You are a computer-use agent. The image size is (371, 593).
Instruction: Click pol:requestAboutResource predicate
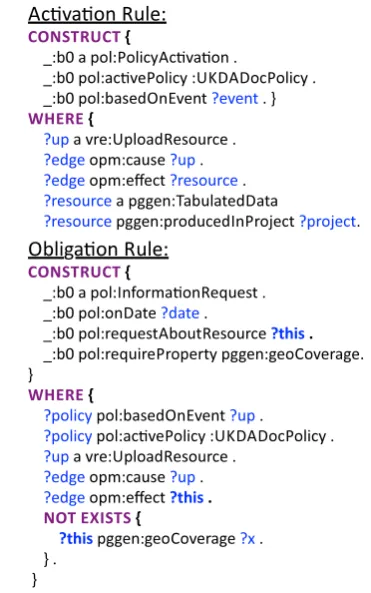tap(172, 334)
